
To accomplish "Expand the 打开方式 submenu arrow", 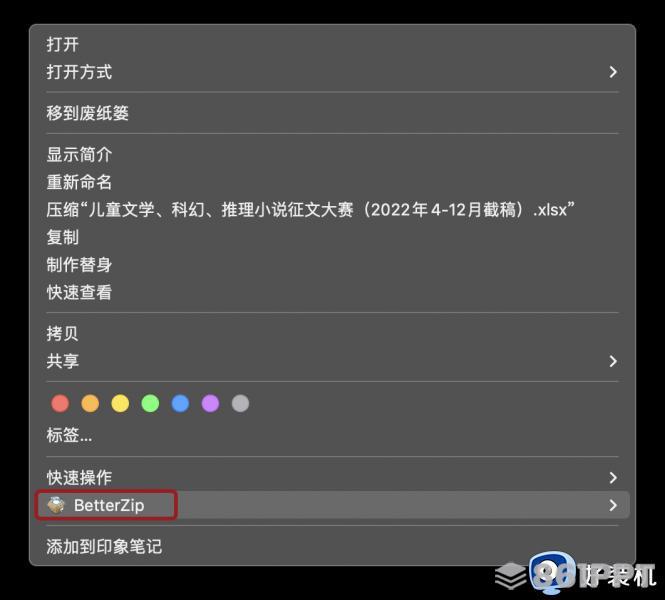I will point(613,72).
